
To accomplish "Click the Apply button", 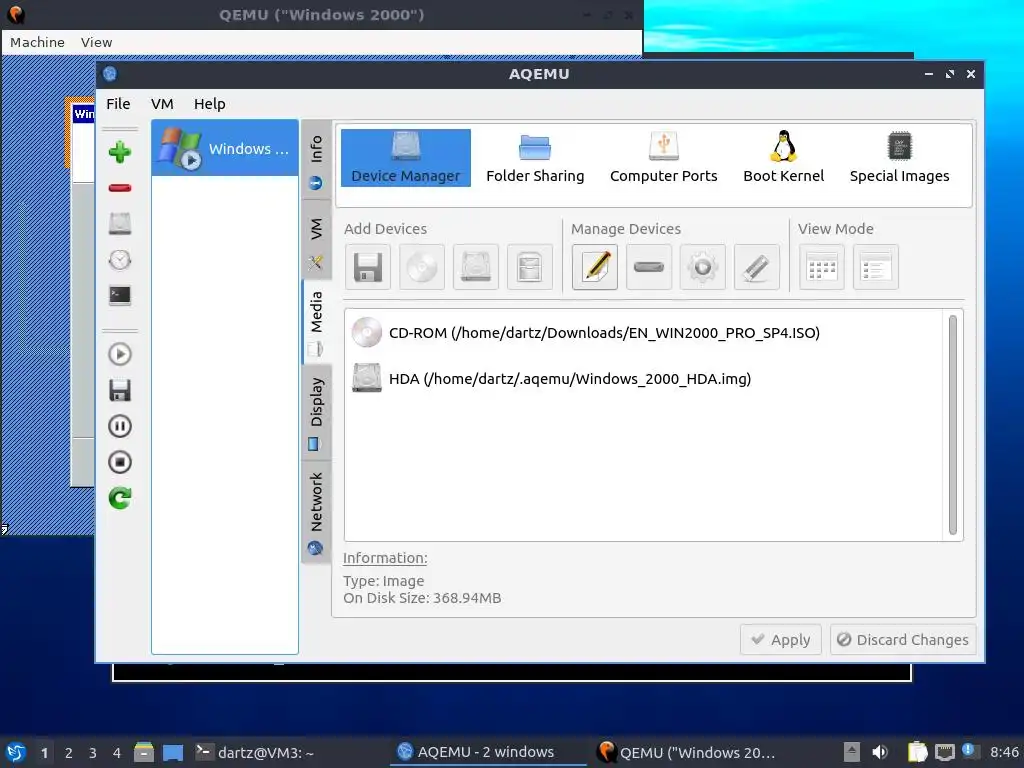I will [x=780, y=639].
